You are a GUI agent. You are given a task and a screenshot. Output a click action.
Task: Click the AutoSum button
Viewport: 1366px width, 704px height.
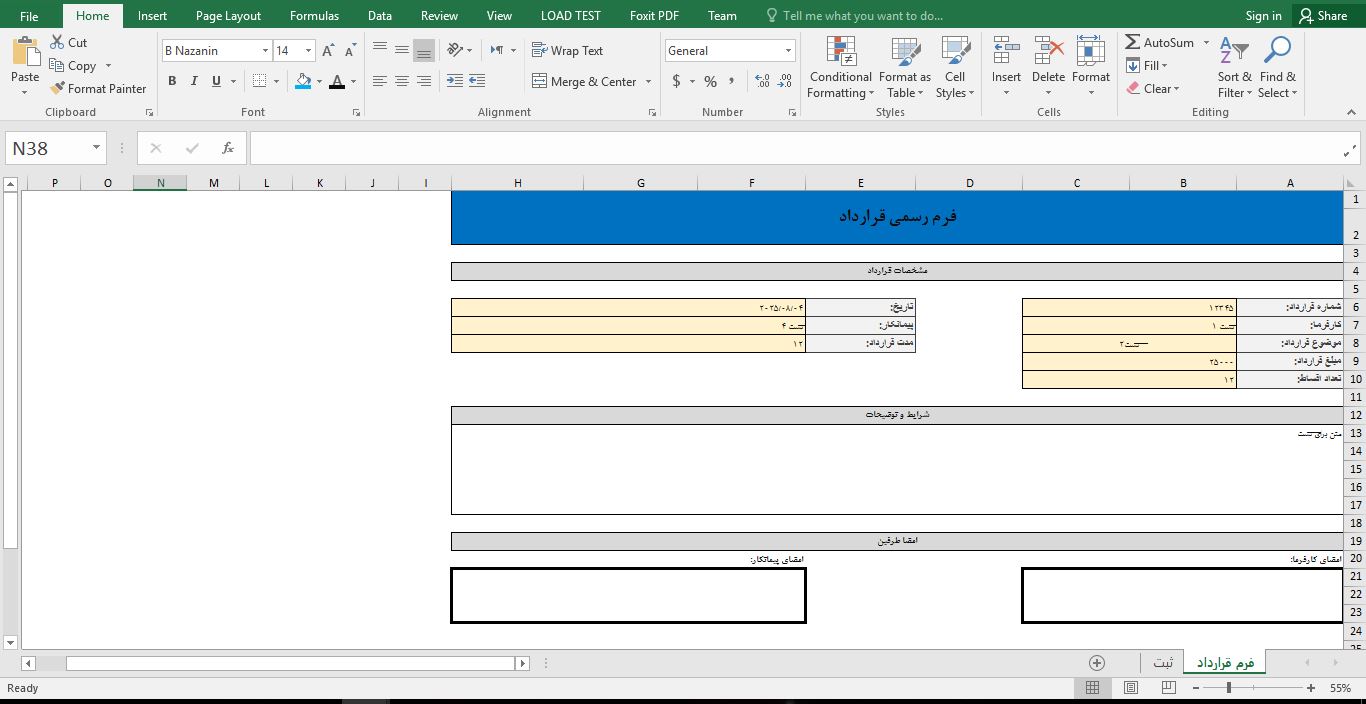pyautogui.click(x=1160, y=43)
